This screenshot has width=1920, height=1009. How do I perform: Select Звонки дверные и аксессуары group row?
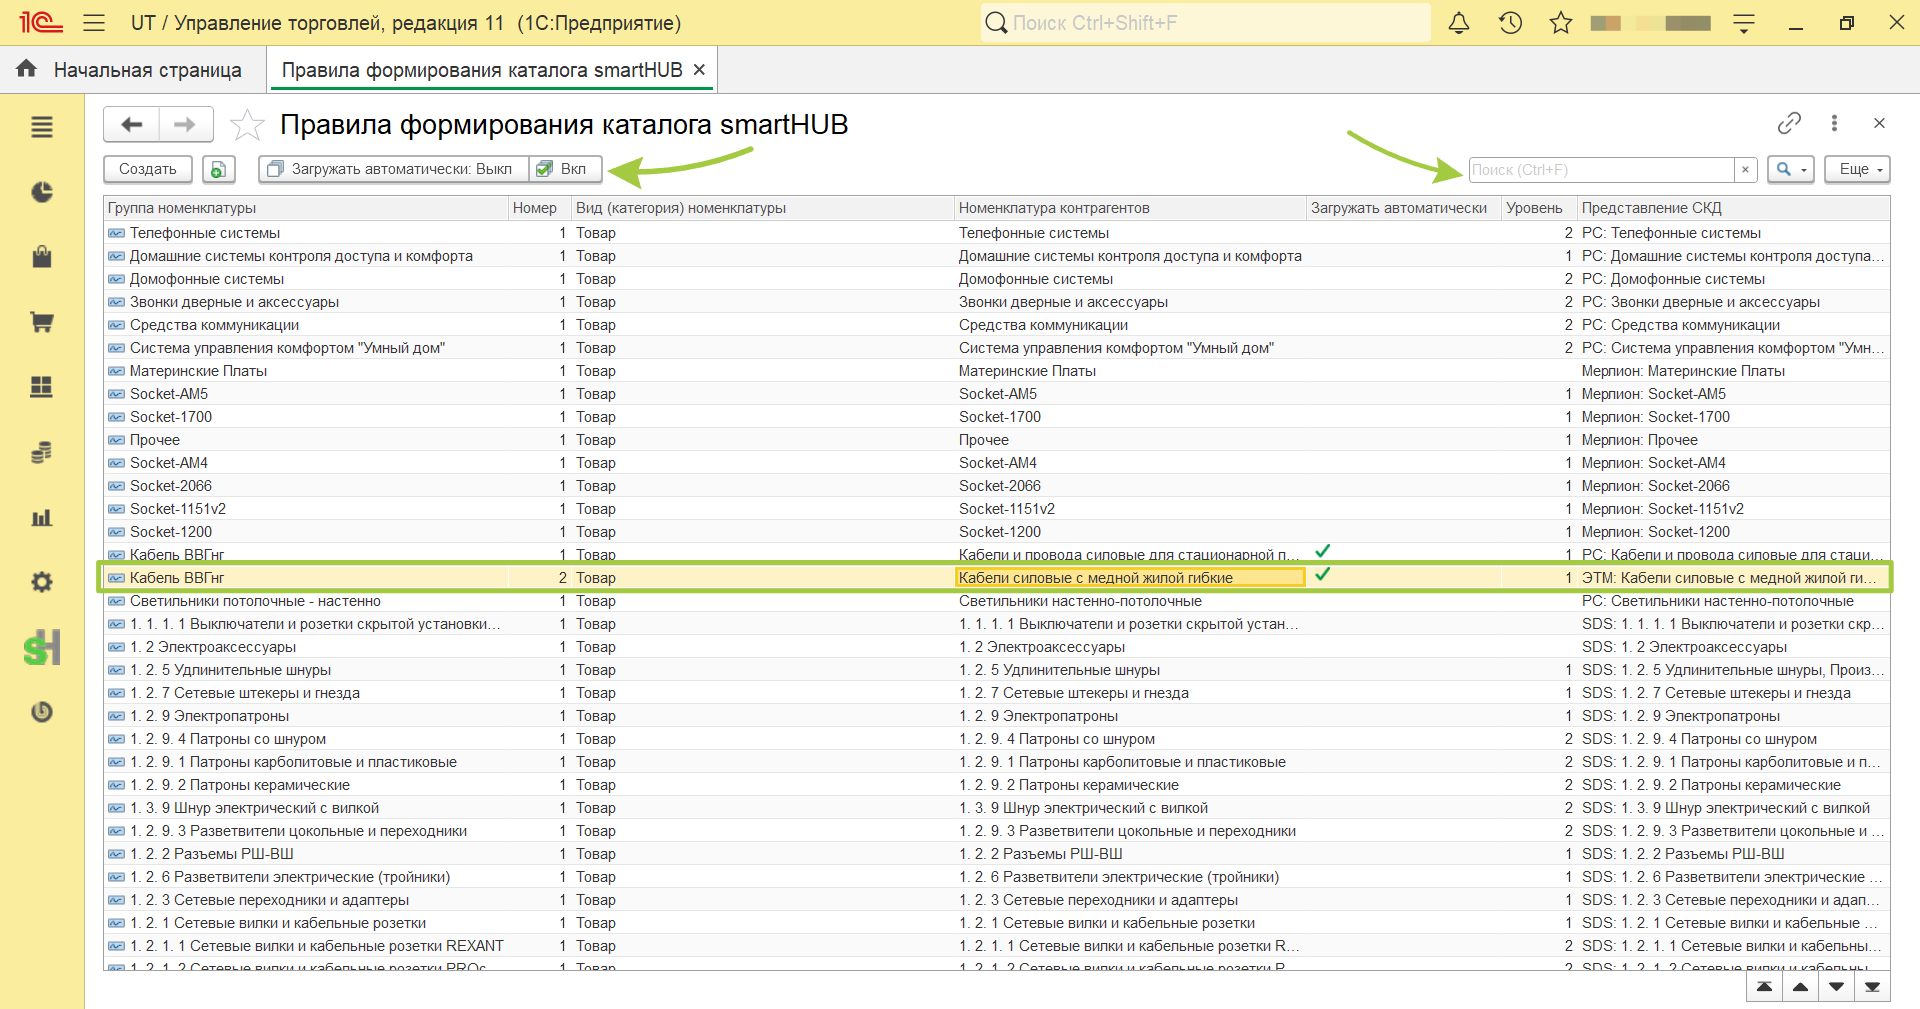coord(996,302)
